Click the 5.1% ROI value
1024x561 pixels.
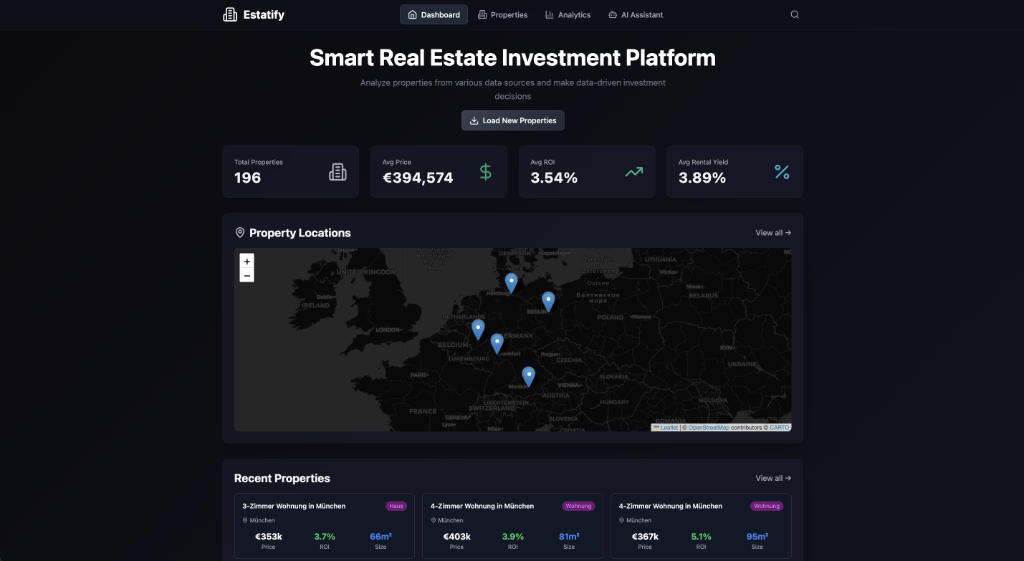tap(701, 536)
